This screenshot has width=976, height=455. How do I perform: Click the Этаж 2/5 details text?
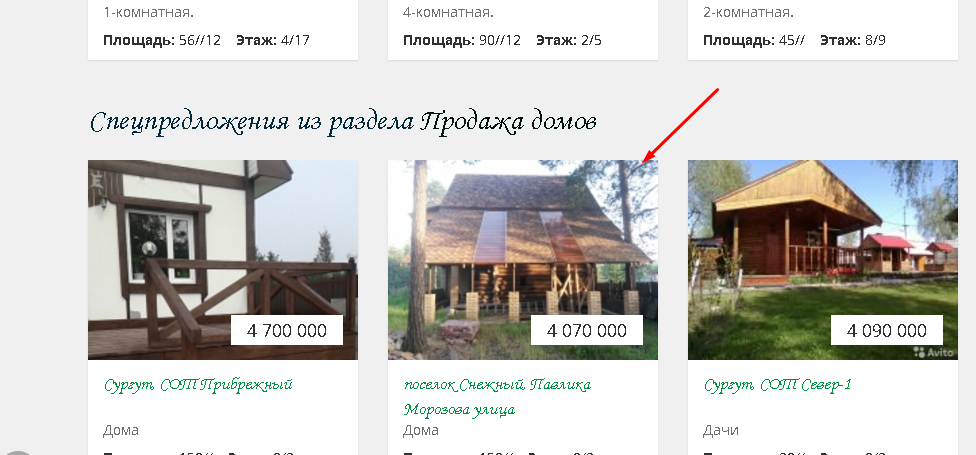pyautogui.click(x=569, y=41)
